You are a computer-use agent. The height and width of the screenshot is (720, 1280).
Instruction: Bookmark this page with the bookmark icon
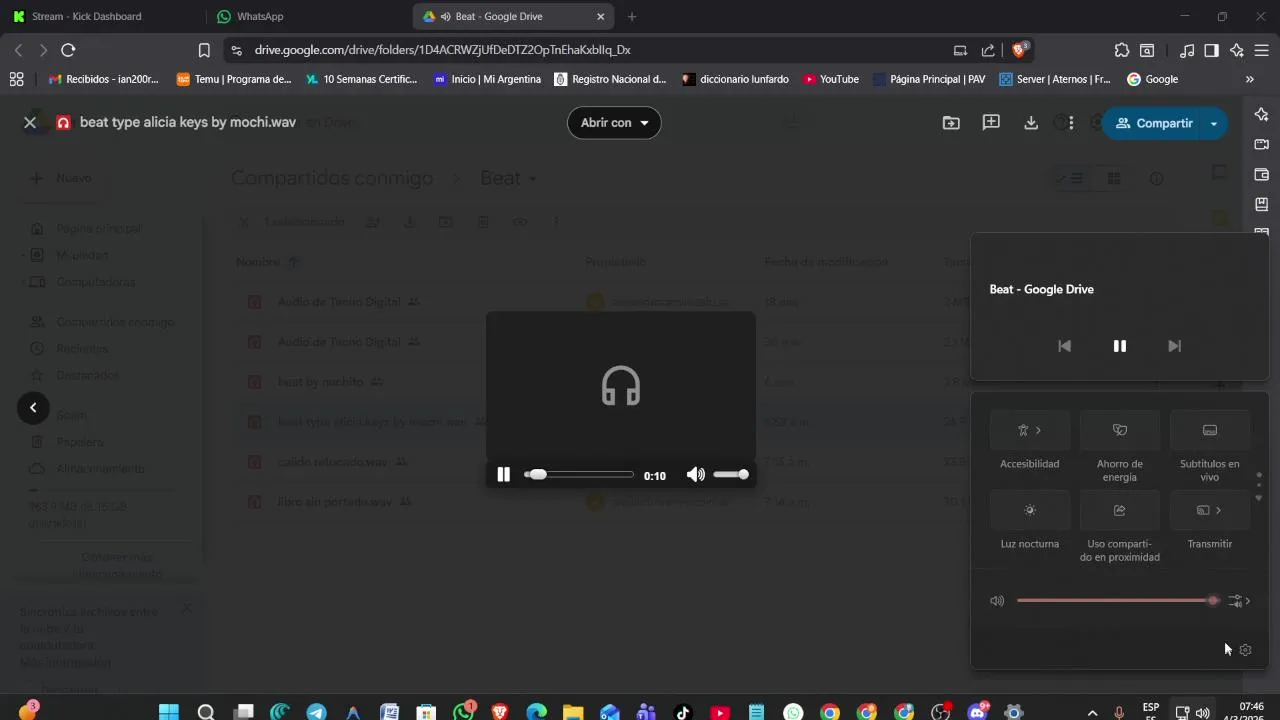point(204,50)
